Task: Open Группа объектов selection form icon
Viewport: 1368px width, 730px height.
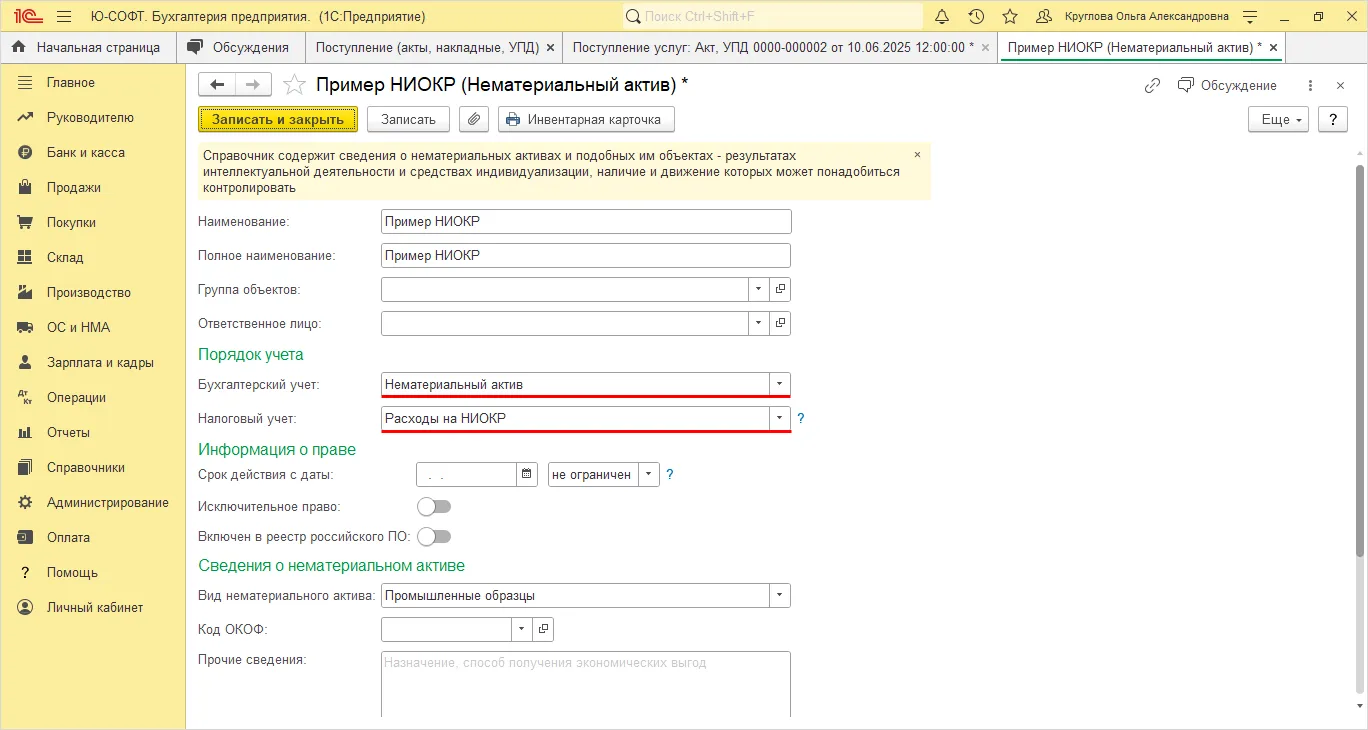Action: pos(781,289)
